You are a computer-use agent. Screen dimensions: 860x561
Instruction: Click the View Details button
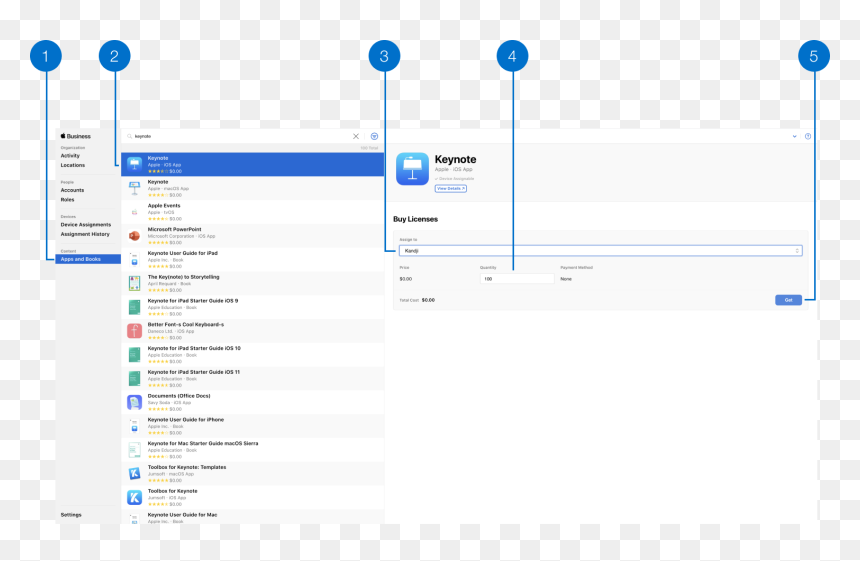pos(451,189)
